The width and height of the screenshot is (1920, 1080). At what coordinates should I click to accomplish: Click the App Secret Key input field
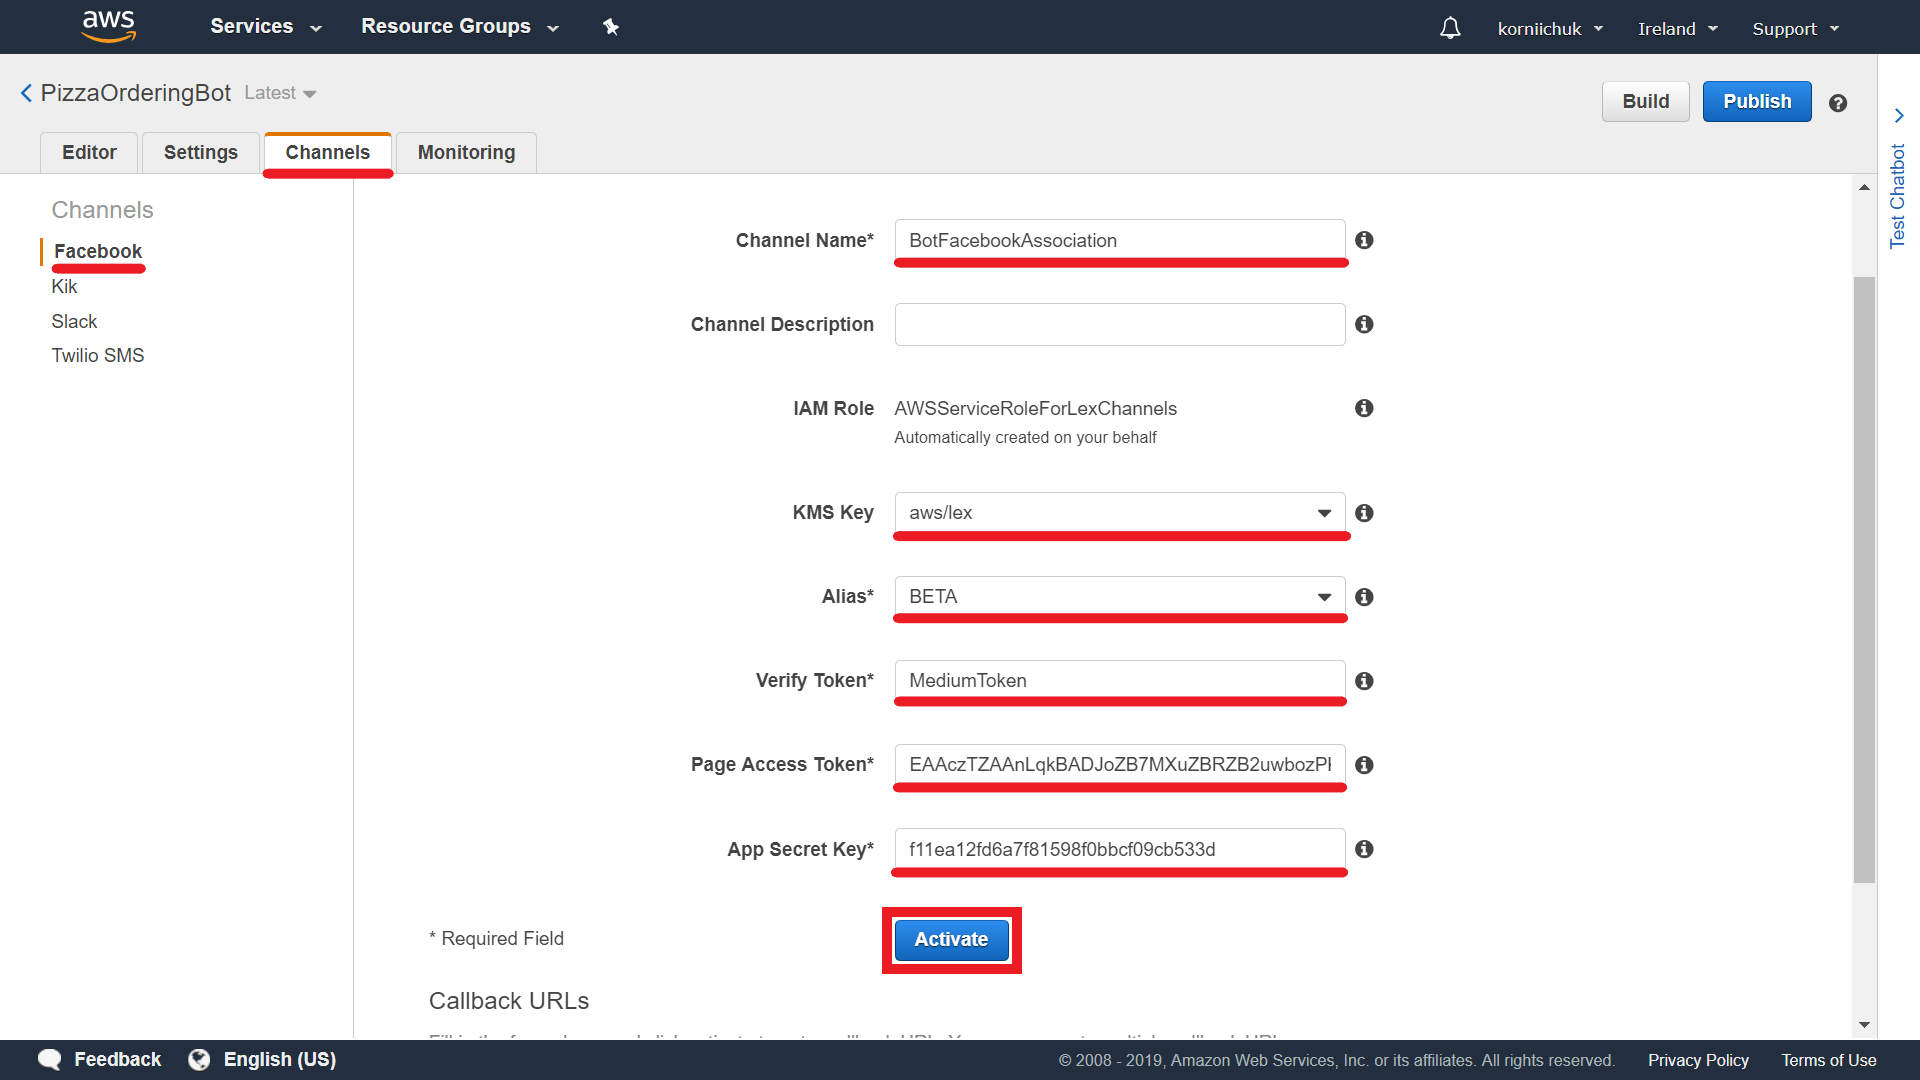point(1120,849)
